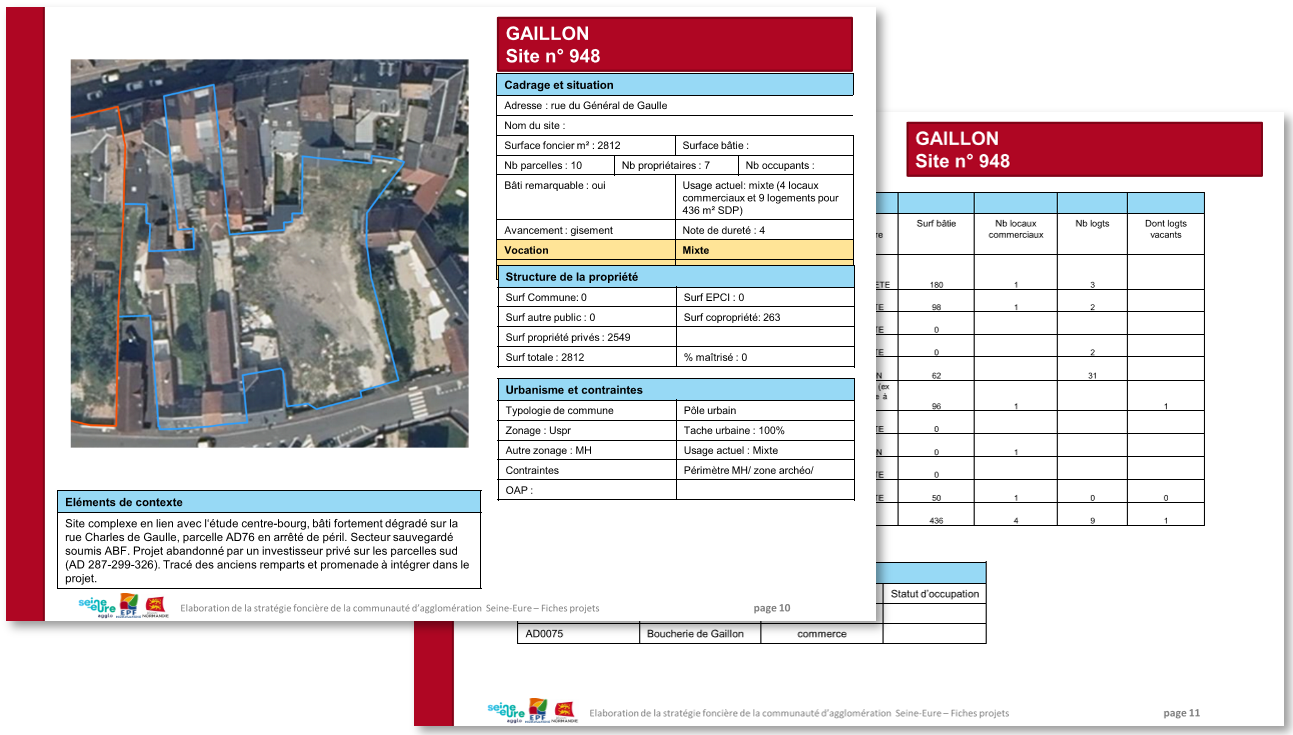
Task: Click the 'Structure de la propriété' section header
Action: (675, 277)
